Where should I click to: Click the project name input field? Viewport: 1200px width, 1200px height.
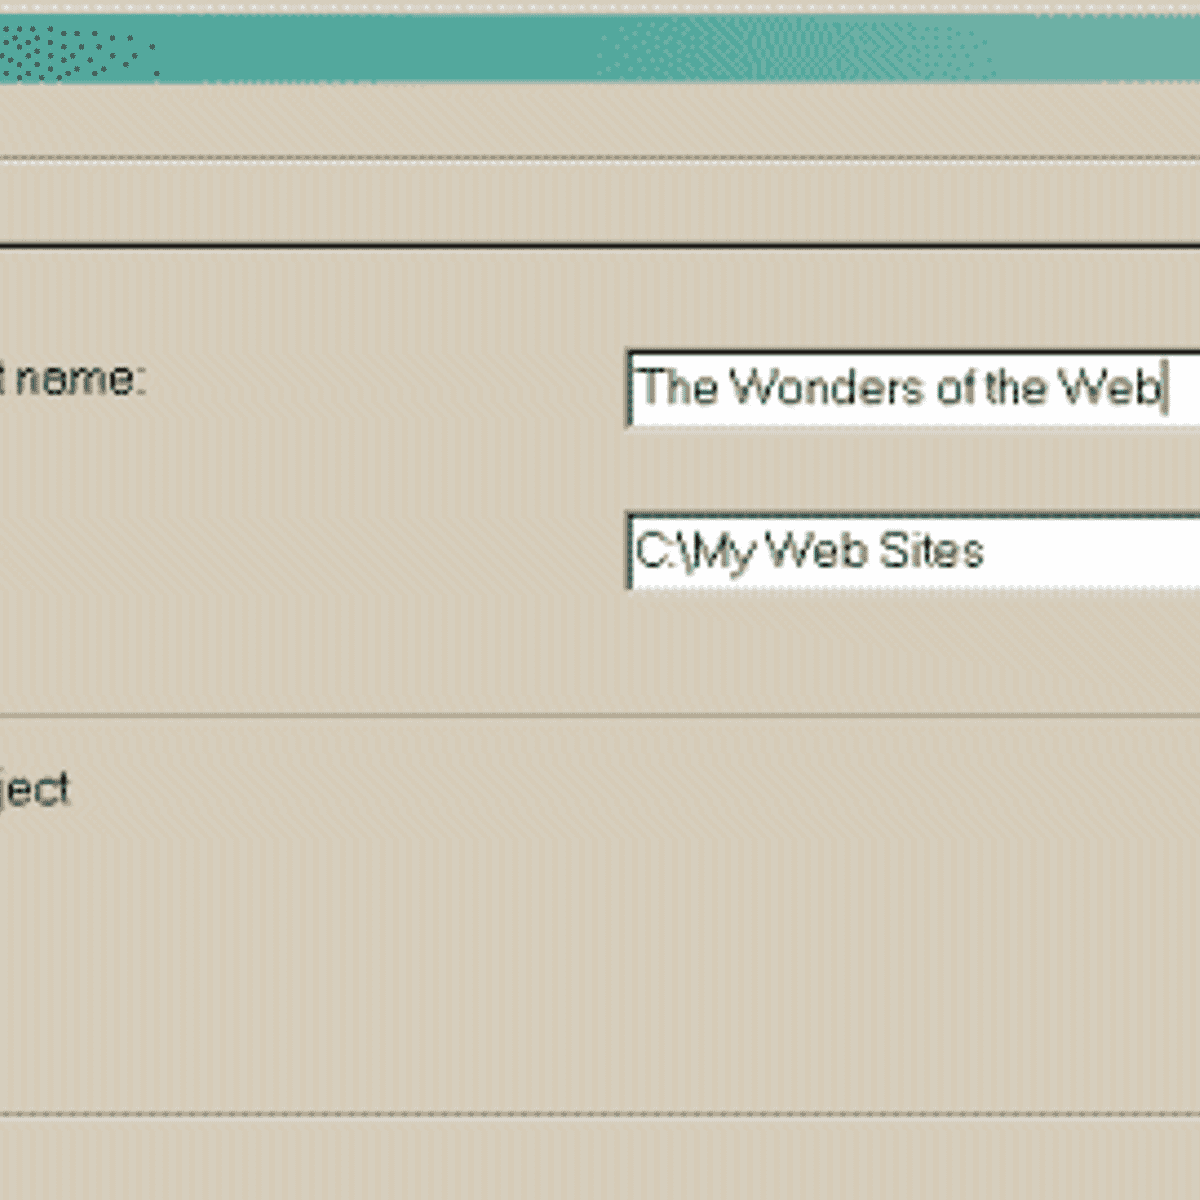click(912, 388)
